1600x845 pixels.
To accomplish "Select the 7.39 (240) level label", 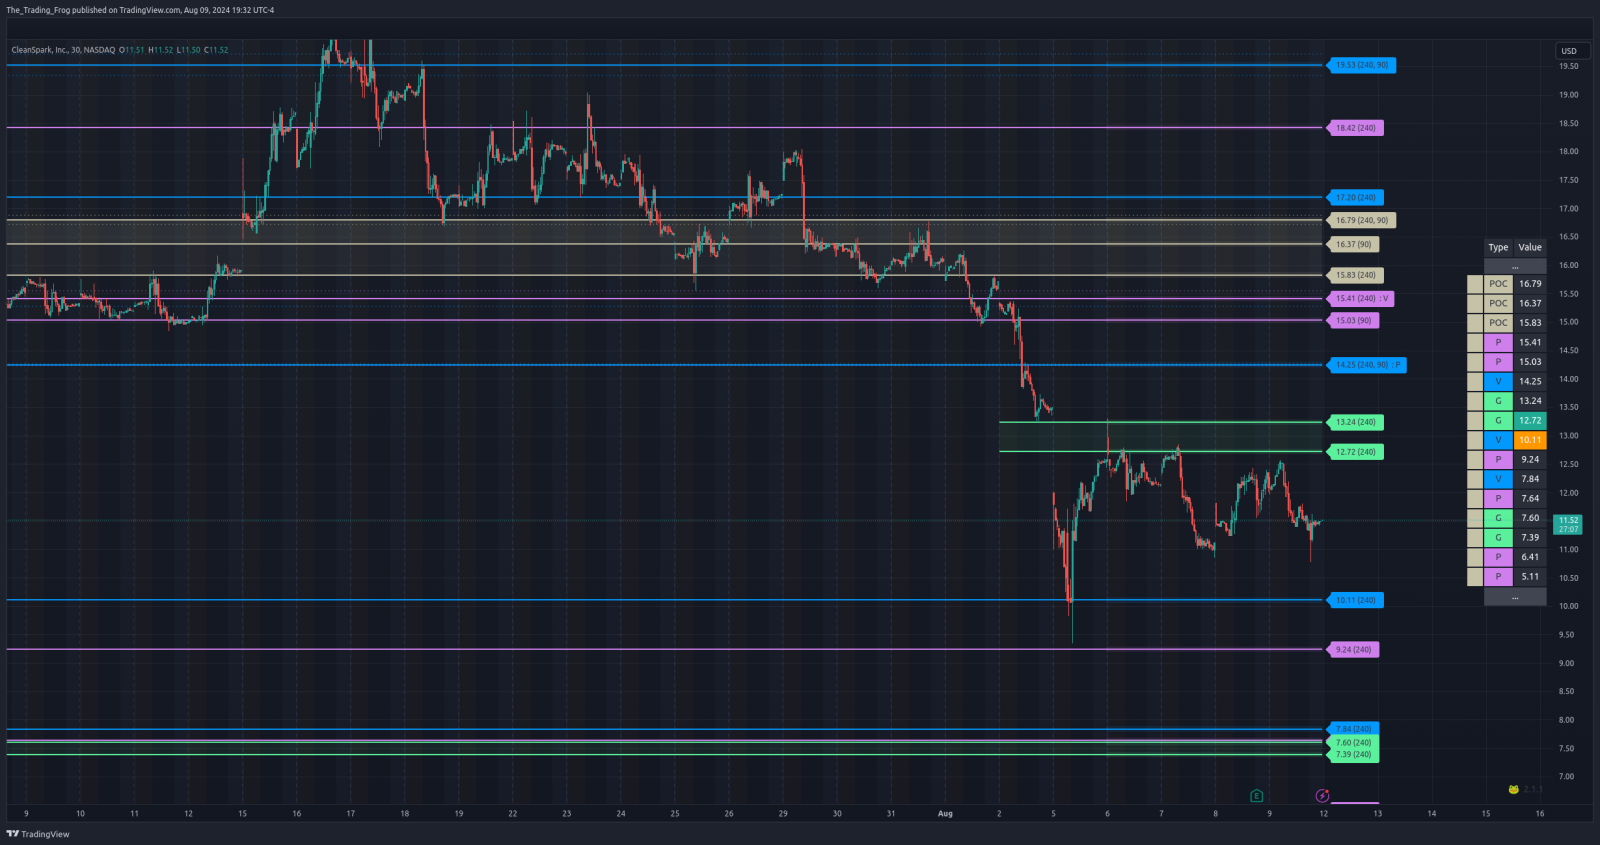I will click(1353, 755).
